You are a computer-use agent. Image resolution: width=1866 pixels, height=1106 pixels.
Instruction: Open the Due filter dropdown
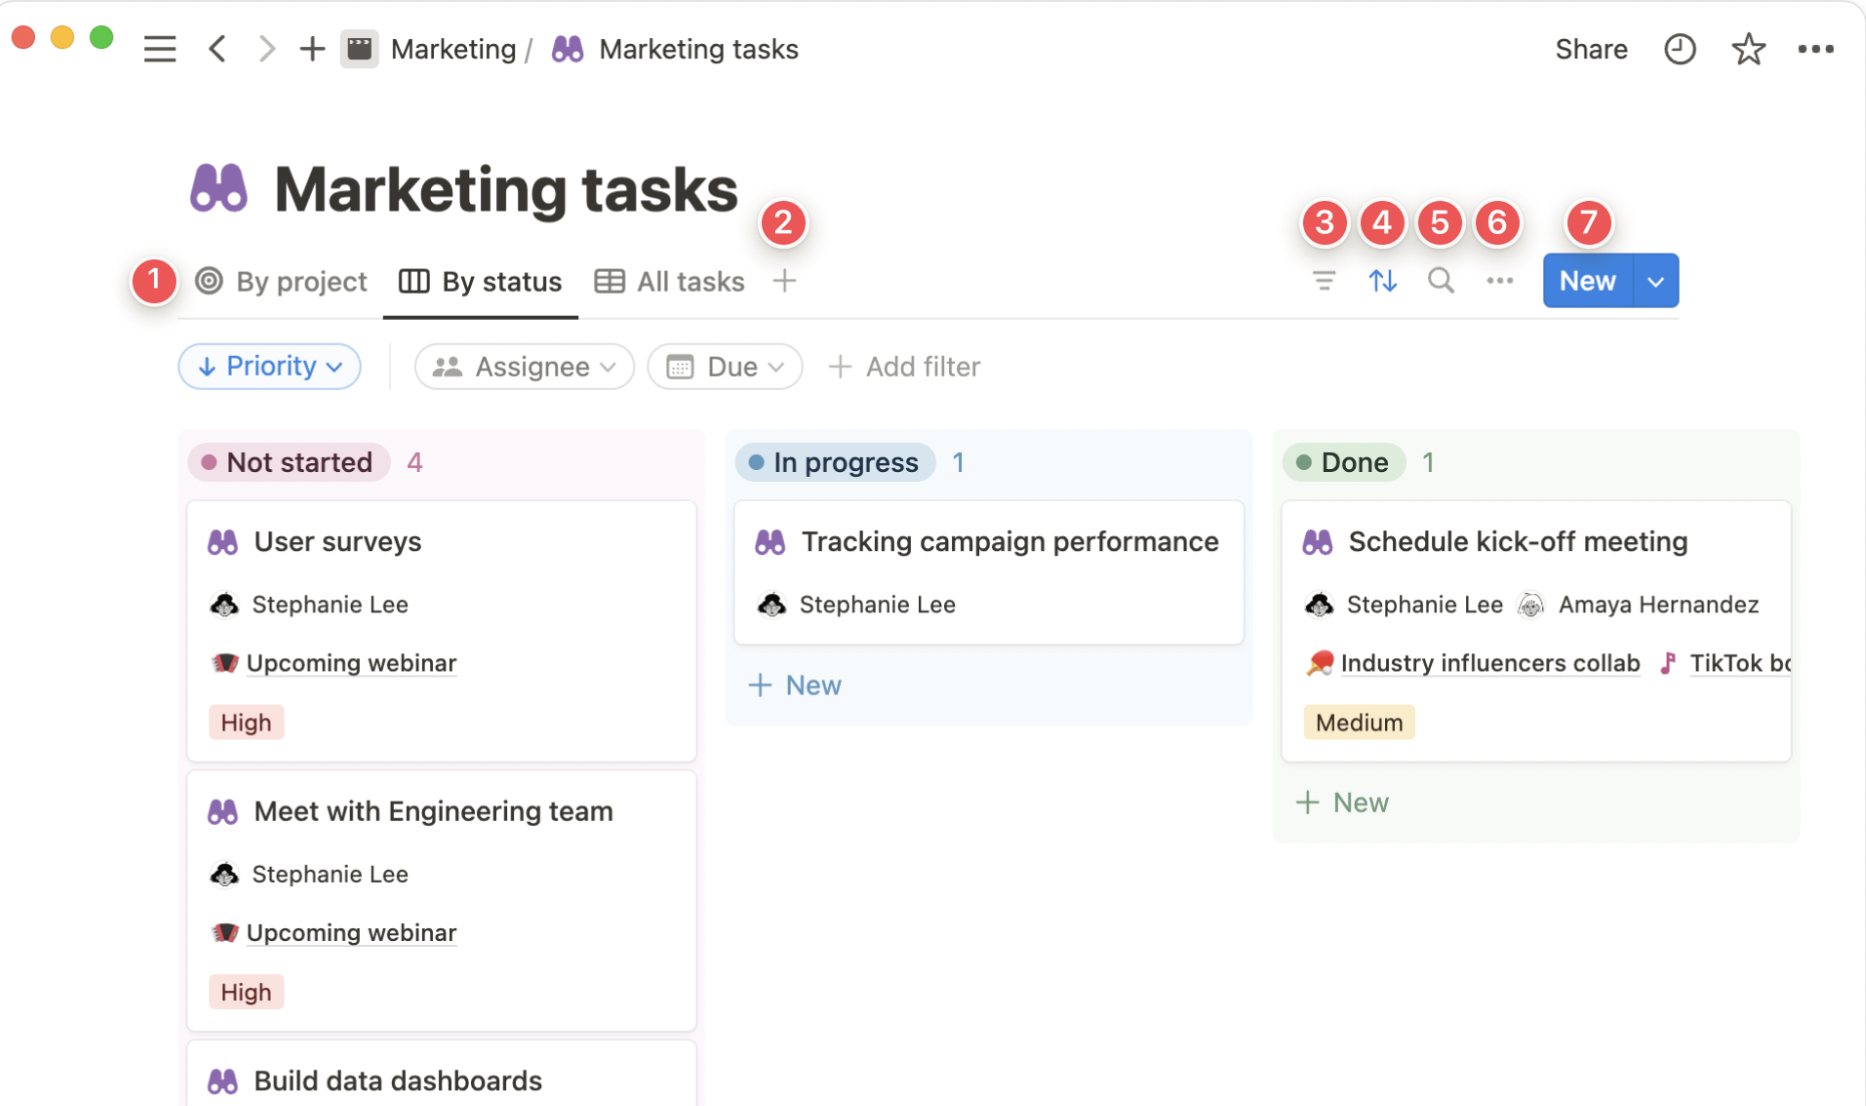pyautogui.click(x=724, y=366)
